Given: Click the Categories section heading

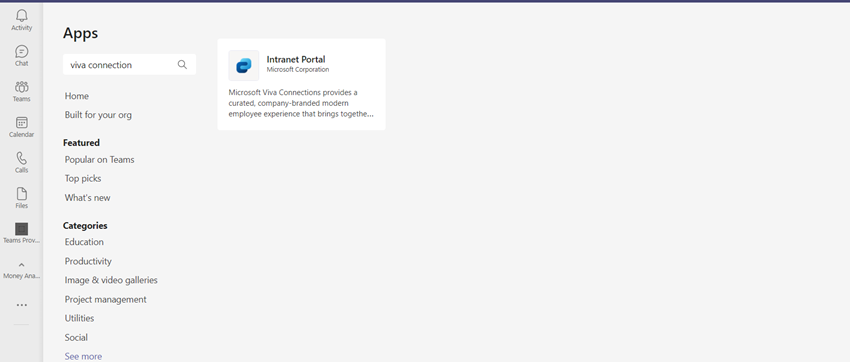Looking at the screenshot, I should tap(85, 225).
